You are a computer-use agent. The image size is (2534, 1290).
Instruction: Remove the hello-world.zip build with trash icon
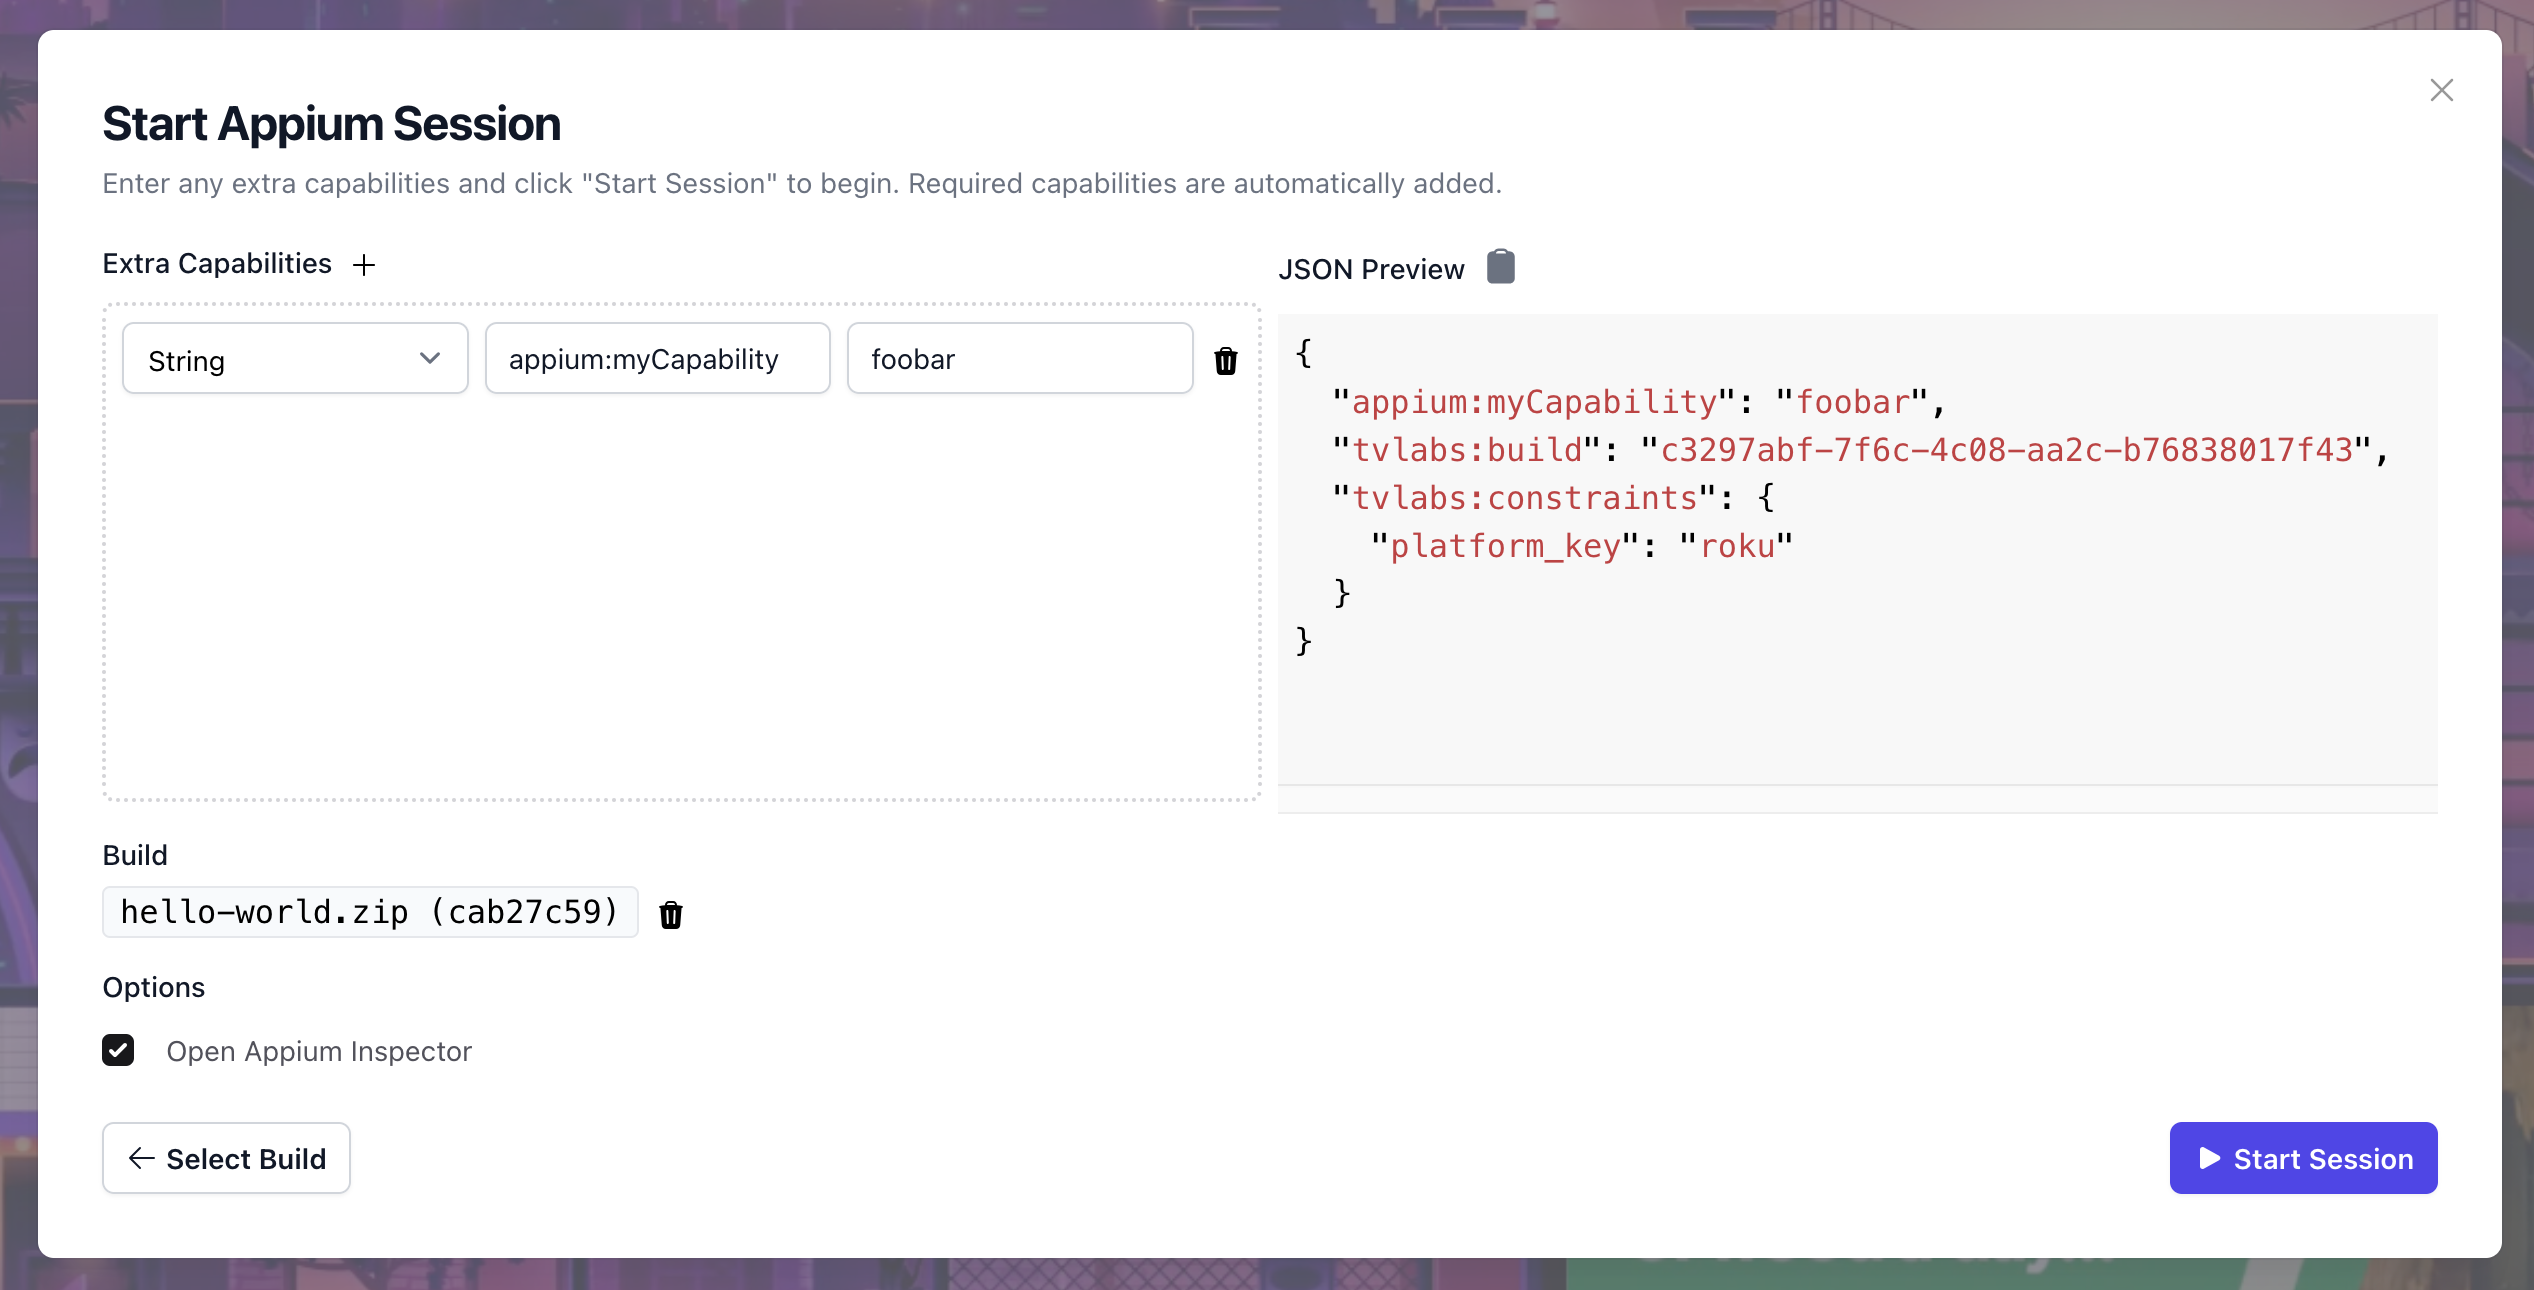(671, 914)
